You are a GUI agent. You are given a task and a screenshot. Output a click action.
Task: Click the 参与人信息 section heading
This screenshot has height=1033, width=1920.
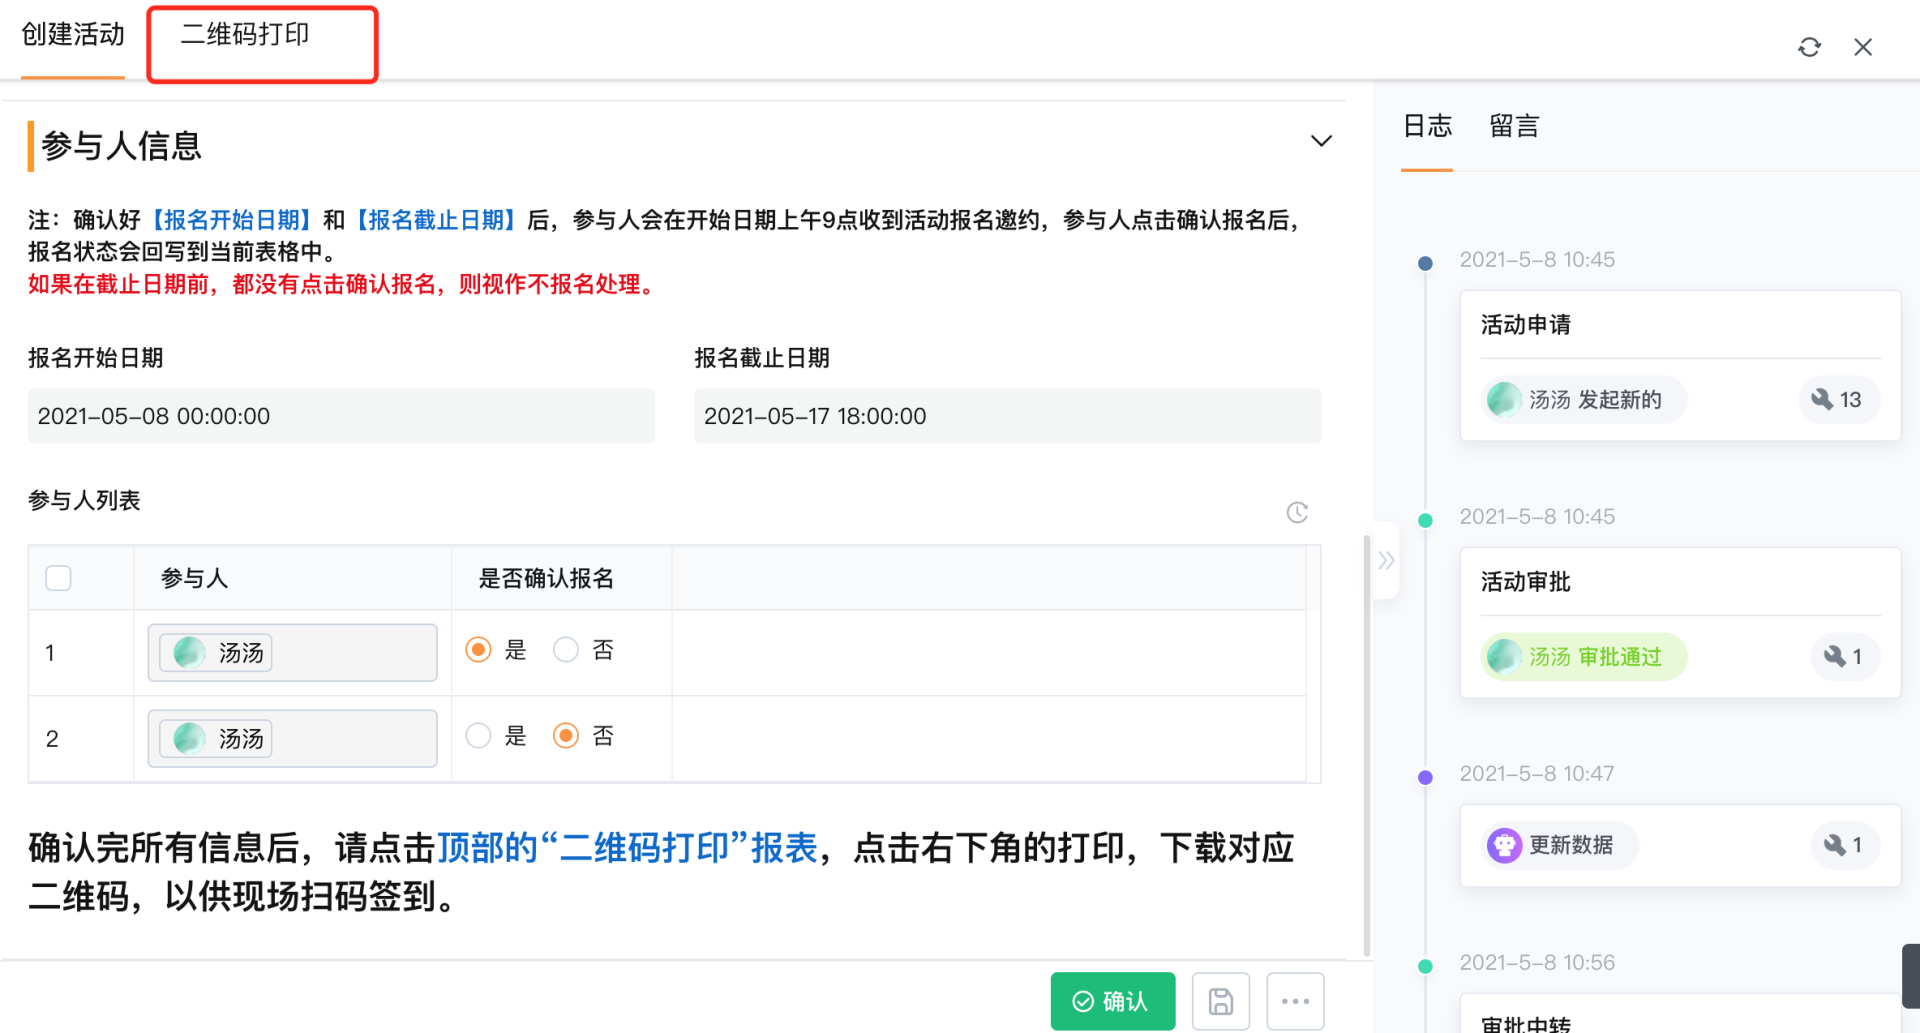coord(121,146)
